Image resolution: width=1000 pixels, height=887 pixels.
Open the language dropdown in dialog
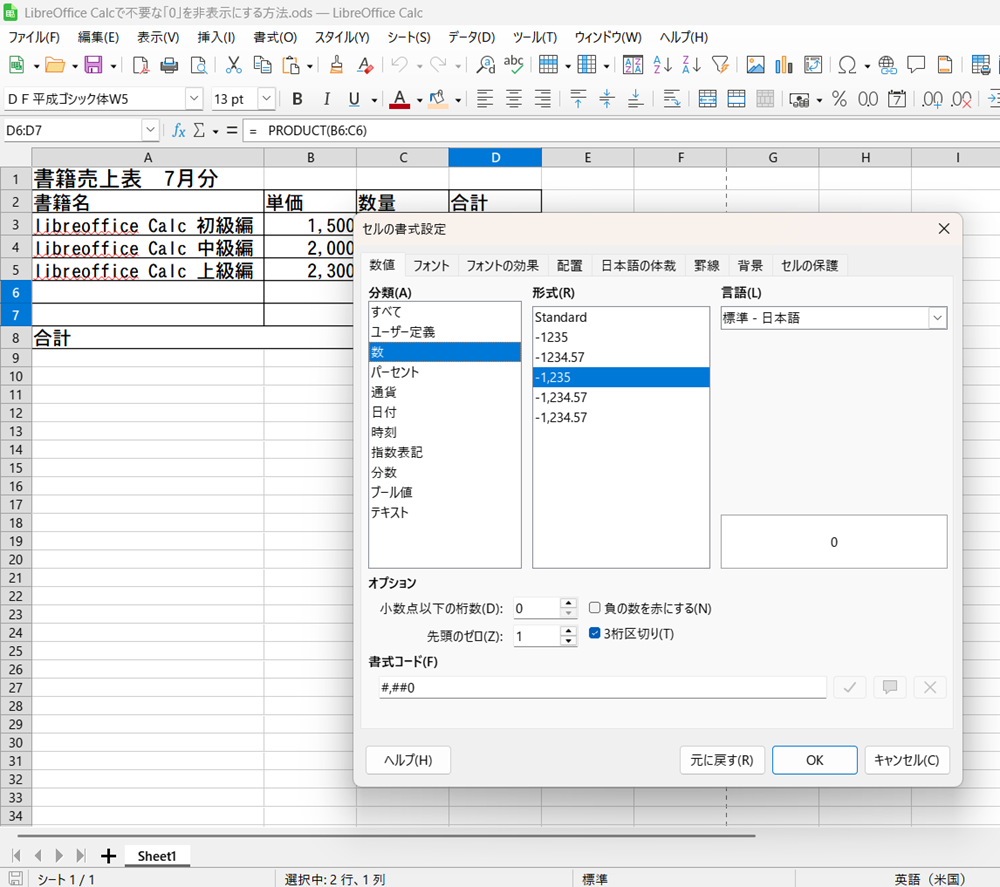(x=937, y=318)
